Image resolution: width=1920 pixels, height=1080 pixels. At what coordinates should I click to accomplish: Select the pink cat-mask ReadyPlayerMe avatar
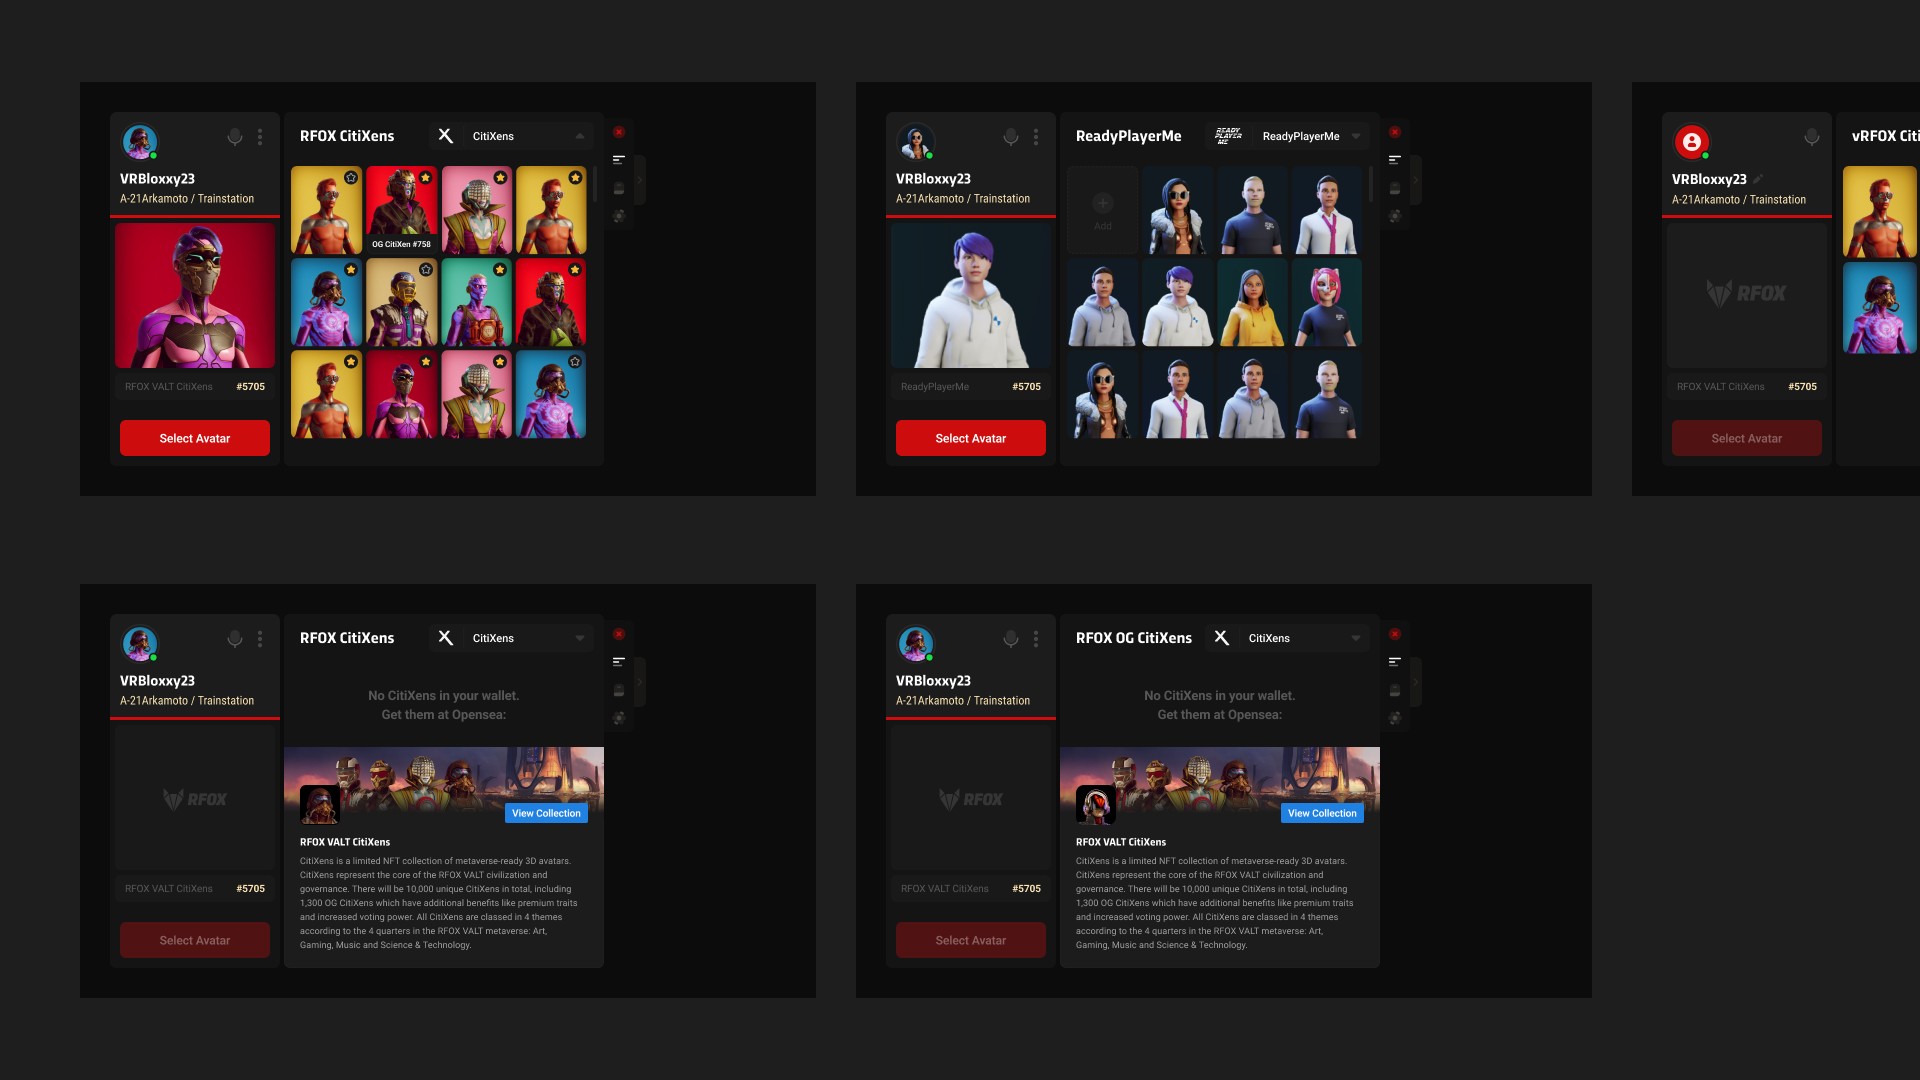(x=1327, y=303)
